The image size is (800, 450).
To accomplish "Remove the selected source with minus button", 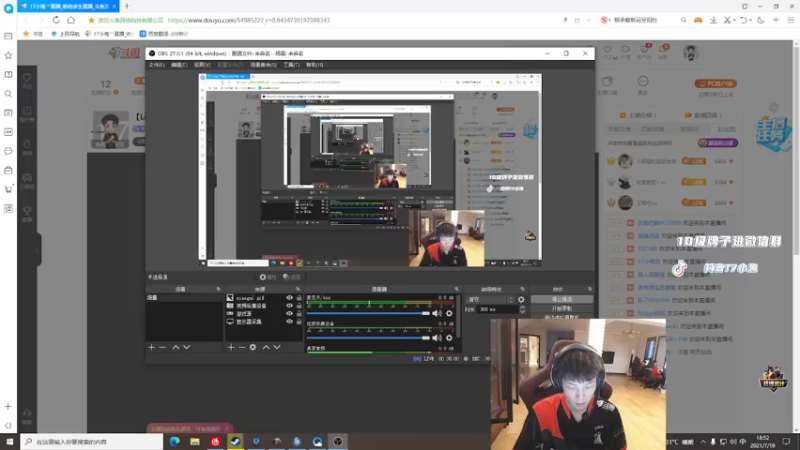I will click(242, 347).
